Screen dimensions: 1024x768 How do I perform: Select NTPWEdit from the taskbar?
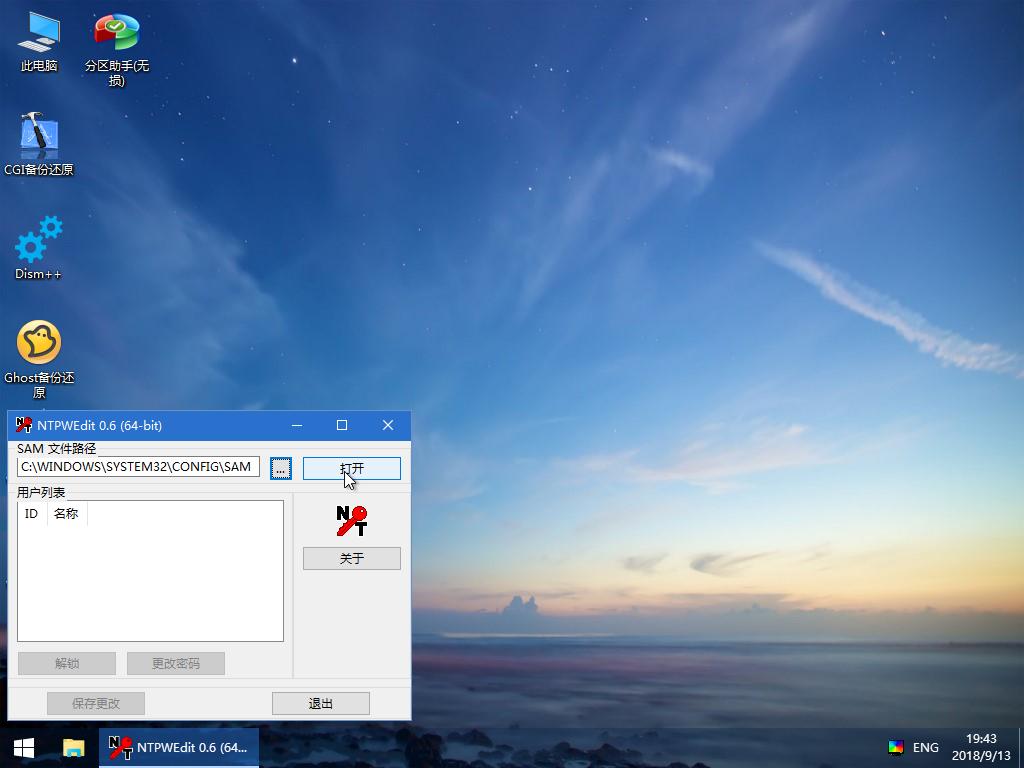[179, 747]
